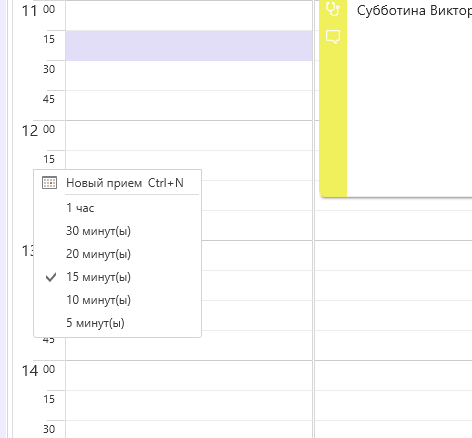Set time scale to 30 минут(ы)
Viewport: 472px width, 438px height.
point(117,231)
